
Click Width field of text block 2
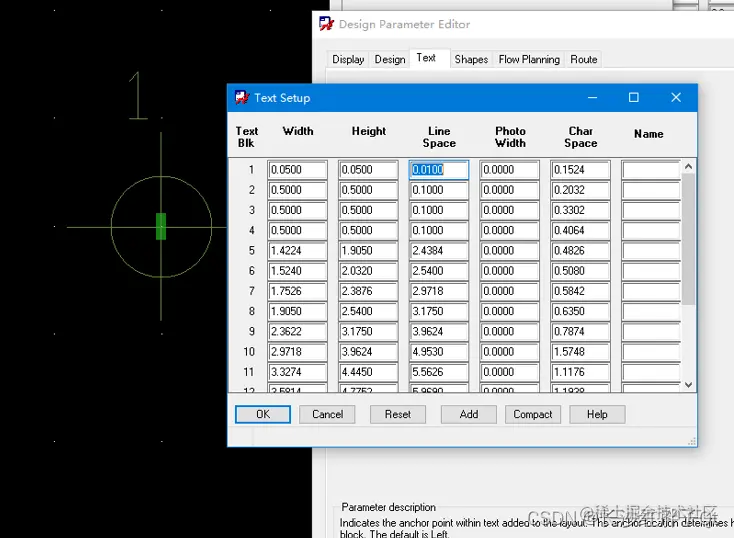click(298, 190)
